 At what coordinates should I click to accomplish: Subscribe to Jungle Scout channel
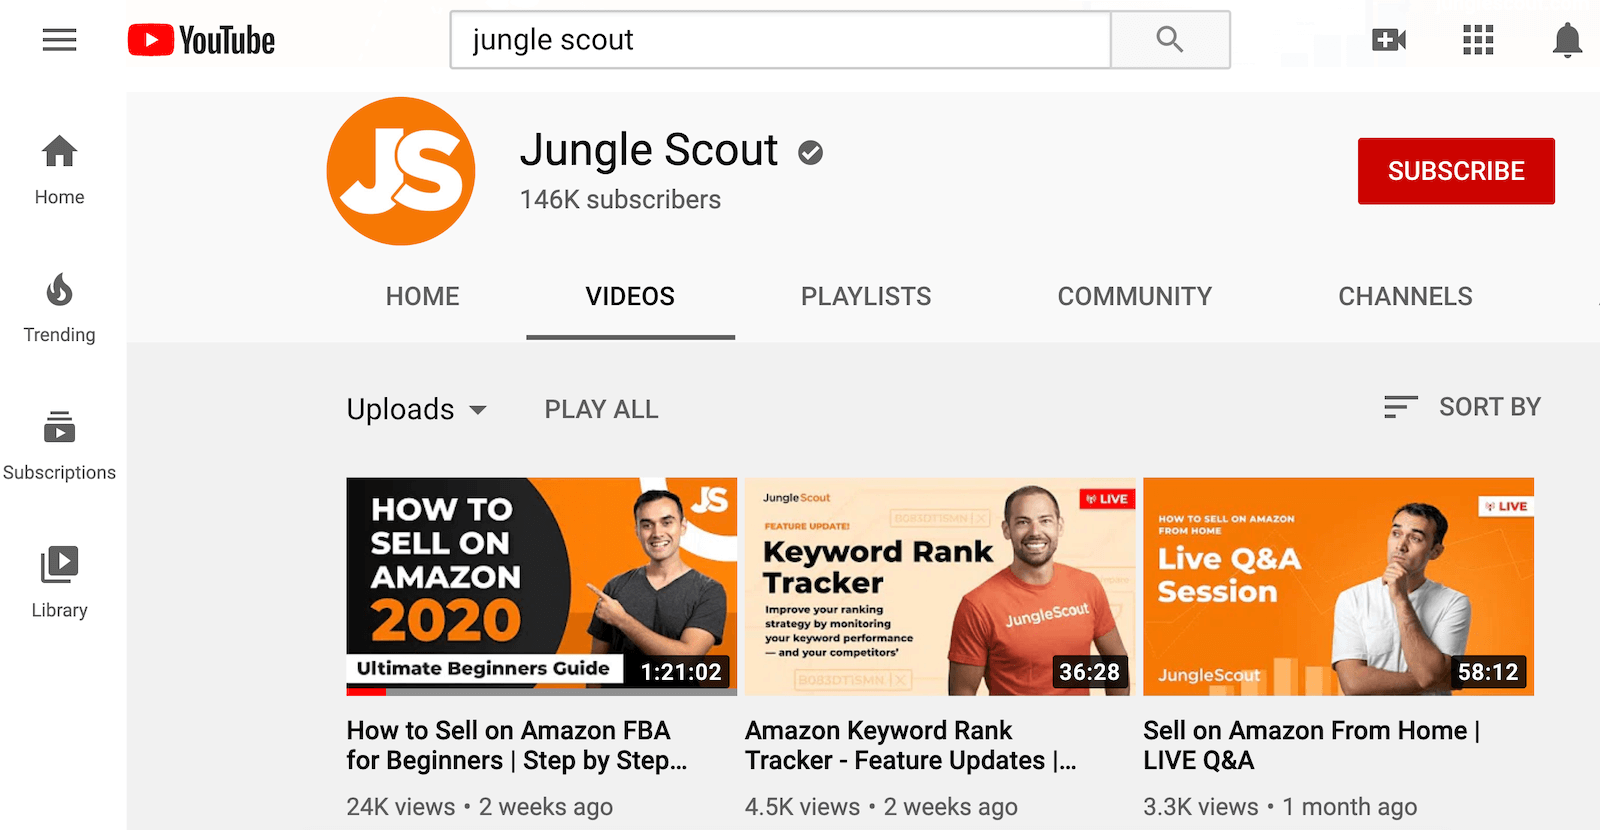click(1456, 171)
